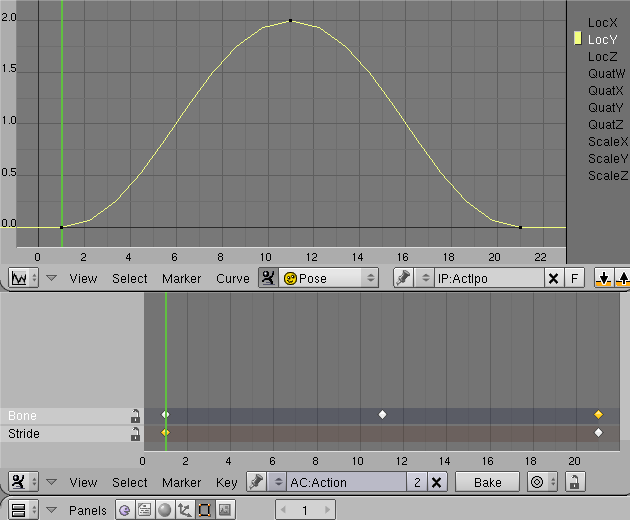Toggle the Bone channel lock icon
The width and height of the screenshot is (630, 520).
pyautogui.click(x=135, y=416)
